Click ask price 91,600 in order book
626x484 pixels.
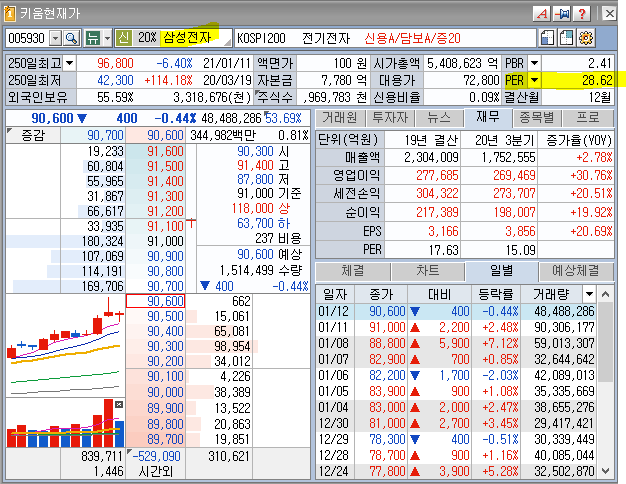coord(155,151)
